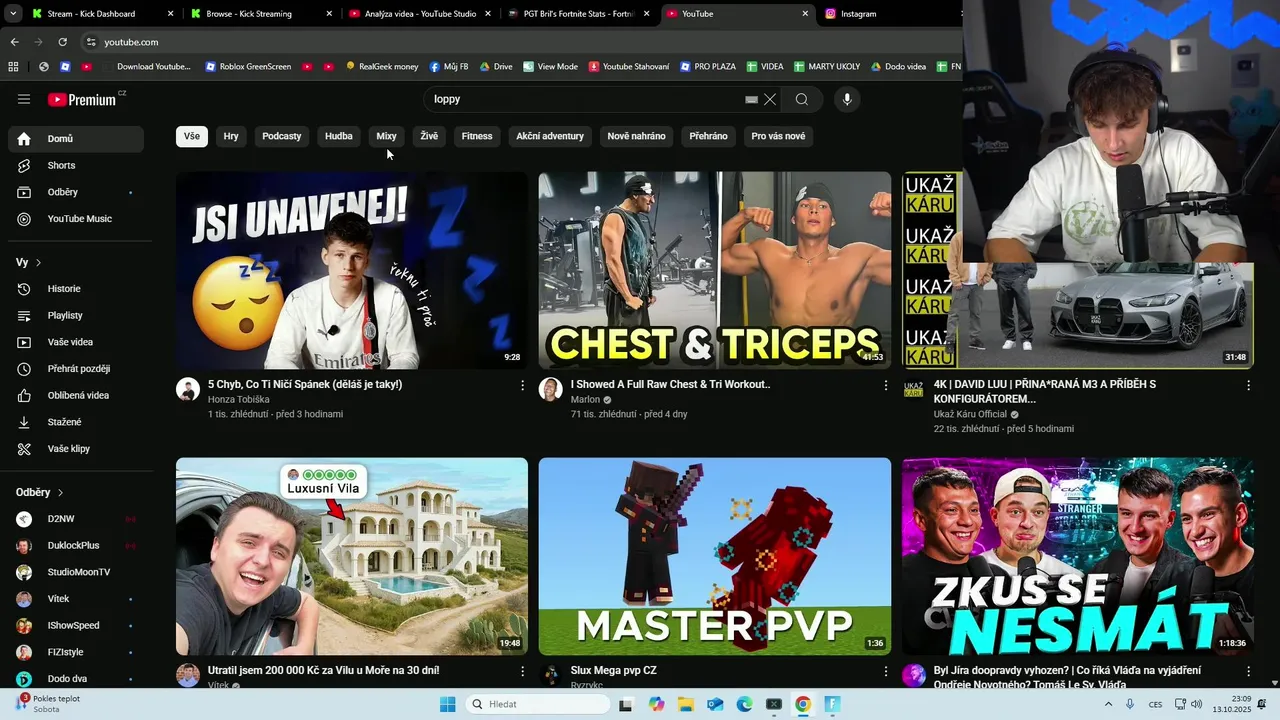Image resolution: width=1280 pixels, height=720 pixels.
Task: Open Oblíbená videa in the sidebar
Action: [x=76, y=395]
